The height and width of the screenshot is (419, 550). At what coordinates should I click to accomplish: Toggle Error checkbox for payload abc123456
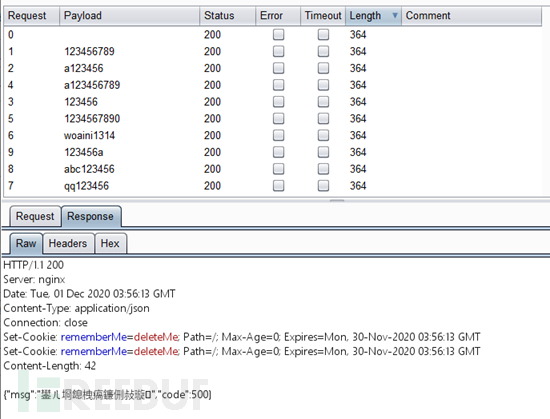tap(279, 169)
